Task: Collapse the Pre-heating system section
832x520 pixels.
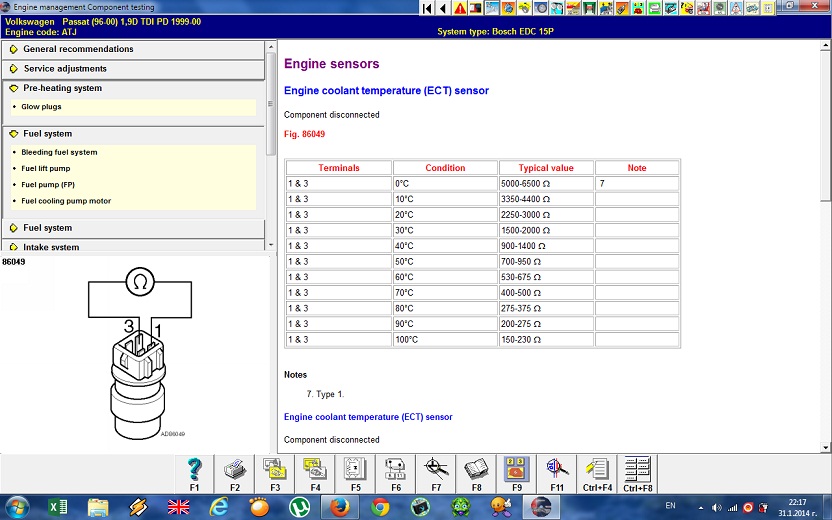Action: [62, 88]
